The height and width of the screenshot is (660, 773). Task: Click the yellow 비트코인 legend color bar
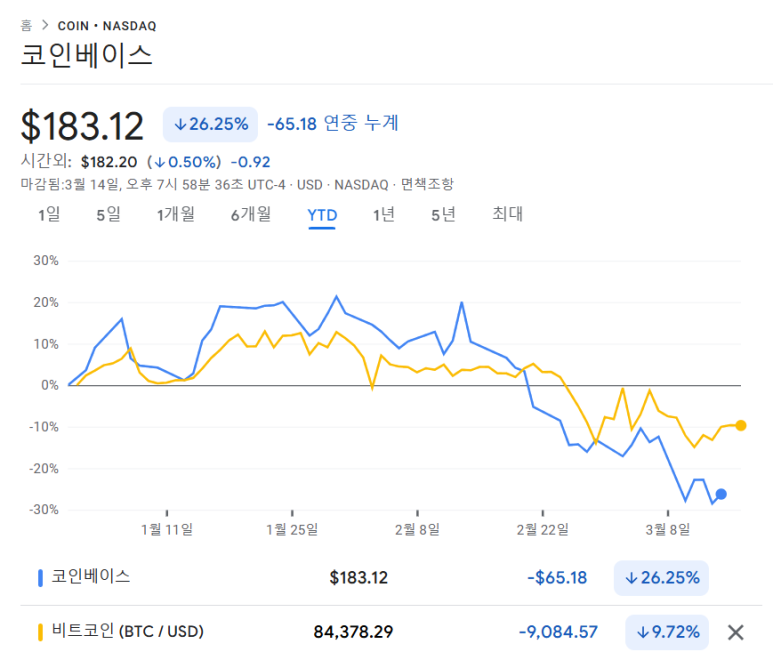coord(40,632)
